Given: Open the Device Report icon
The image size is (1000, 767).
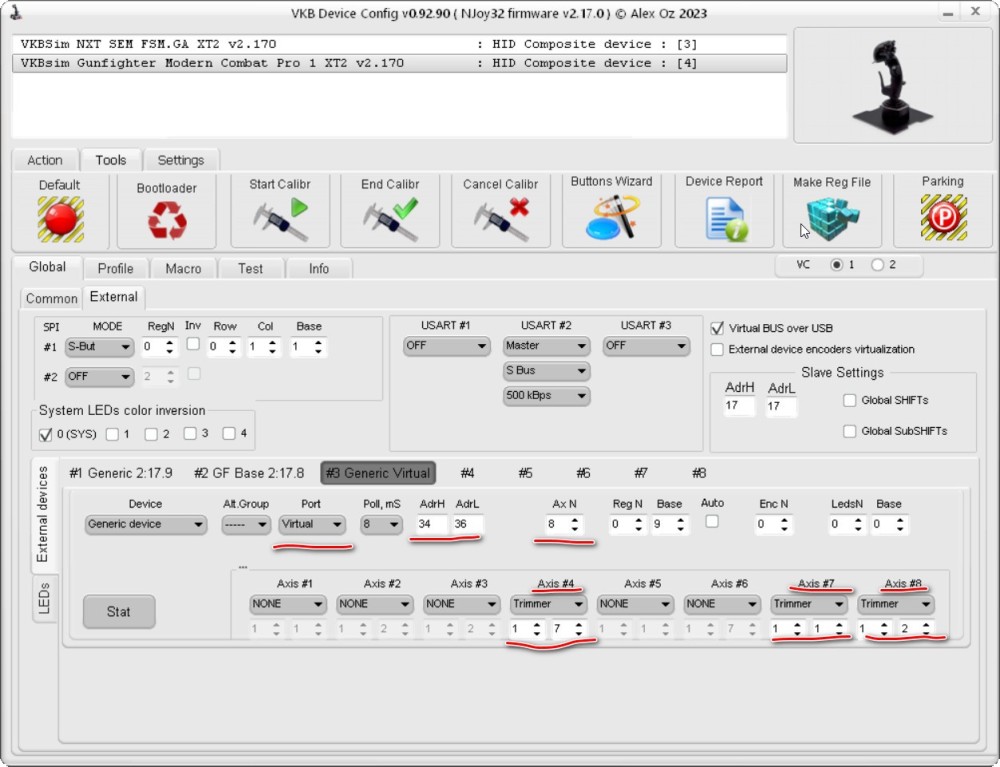Looking at the screenshot, I should [x=724, y=218].
